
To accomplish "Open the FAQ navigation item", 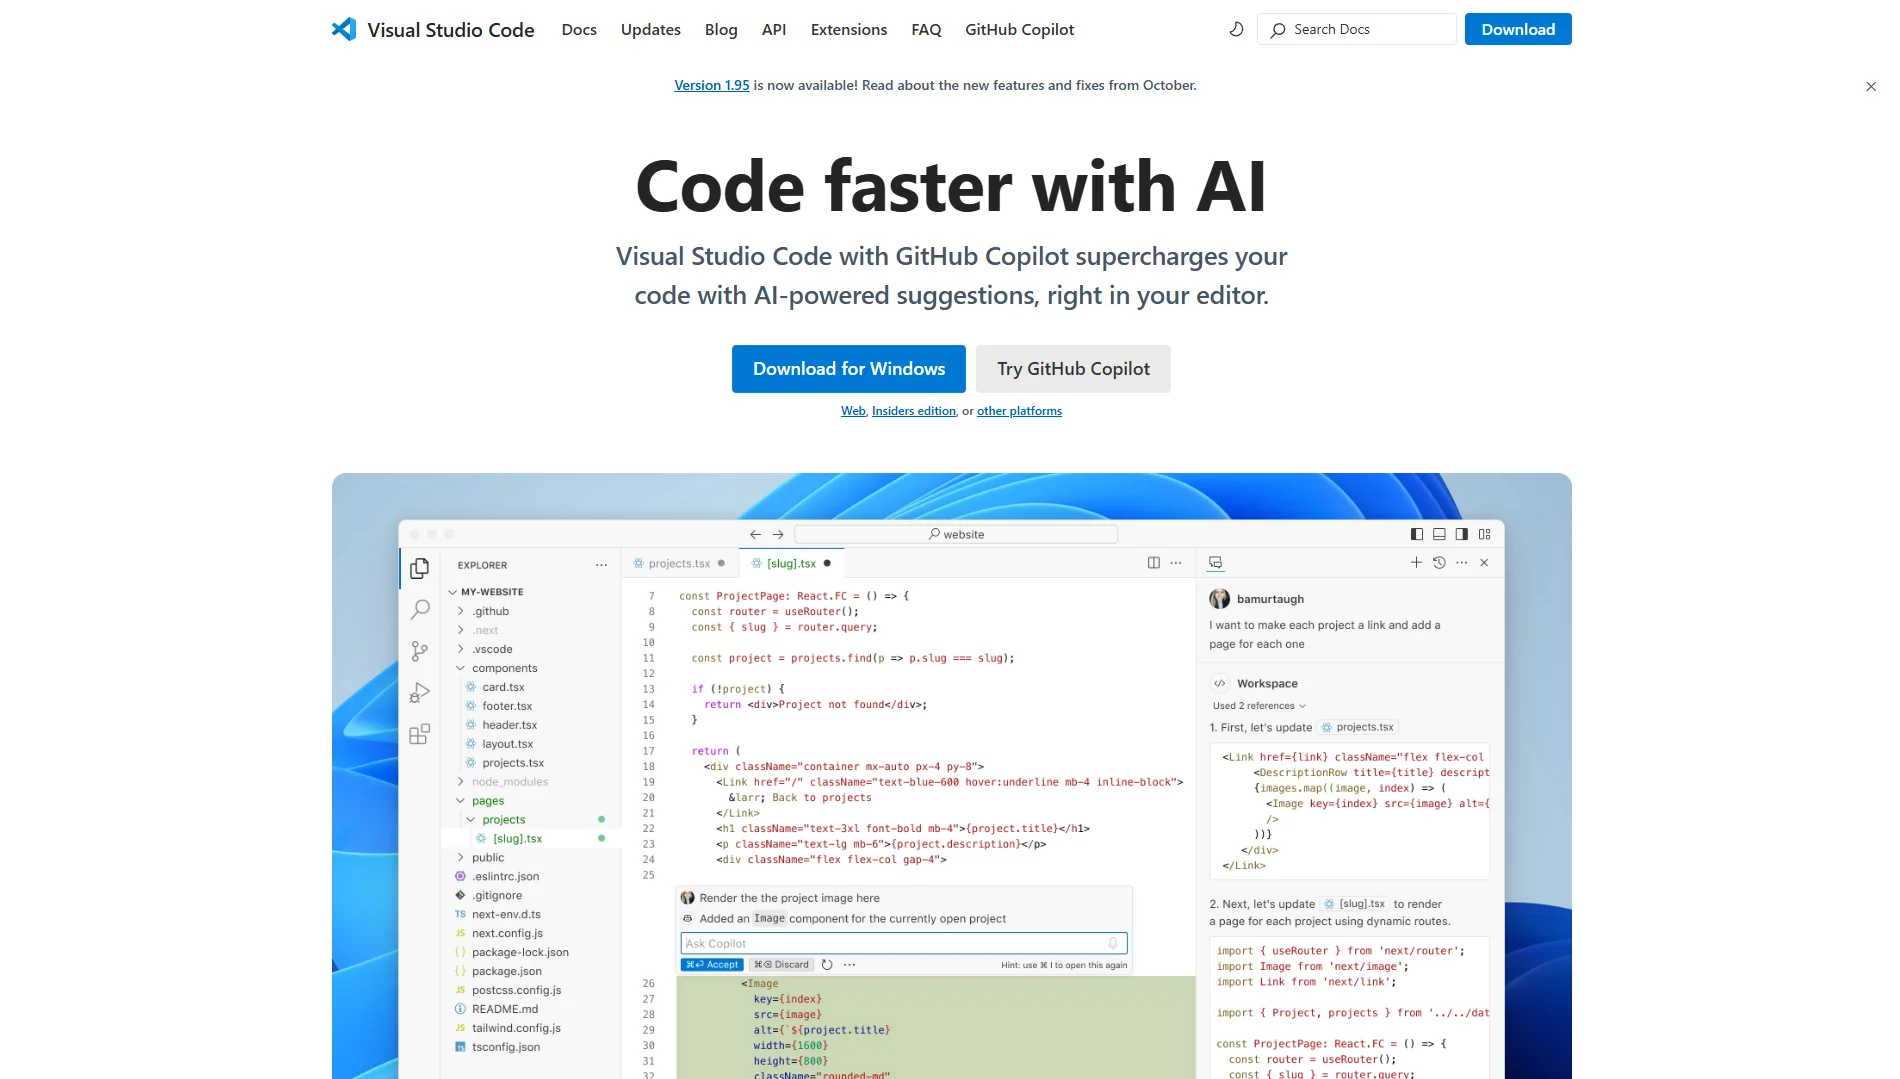I will 926,29.
